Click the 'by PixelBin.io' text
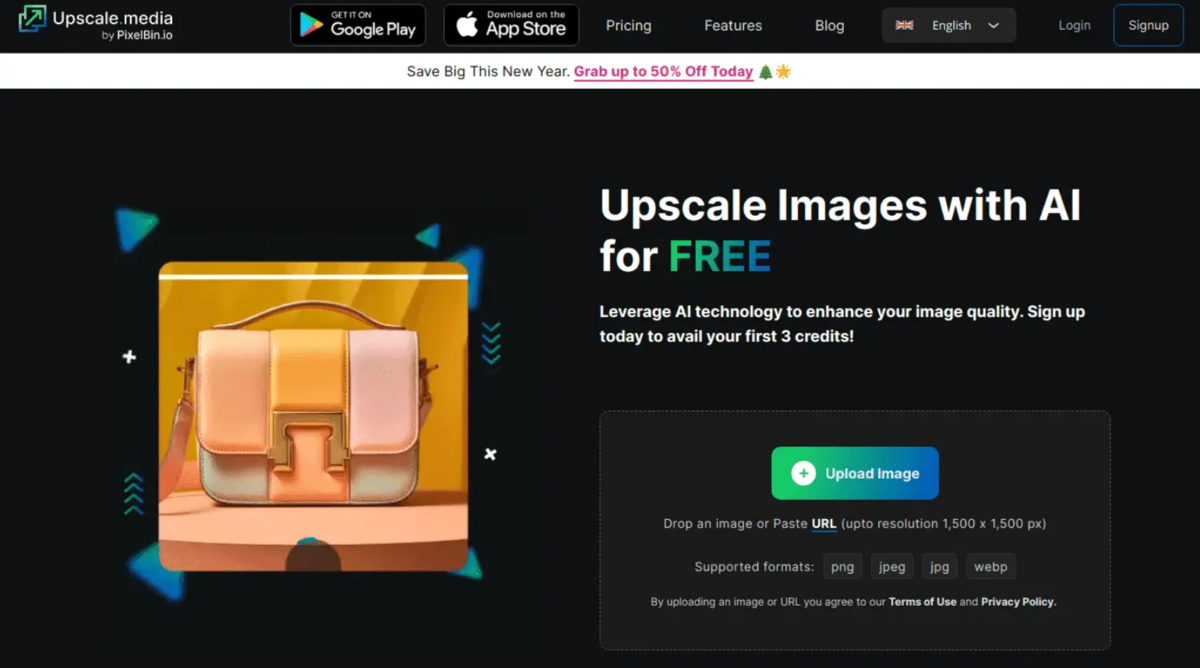 [138, 36]
